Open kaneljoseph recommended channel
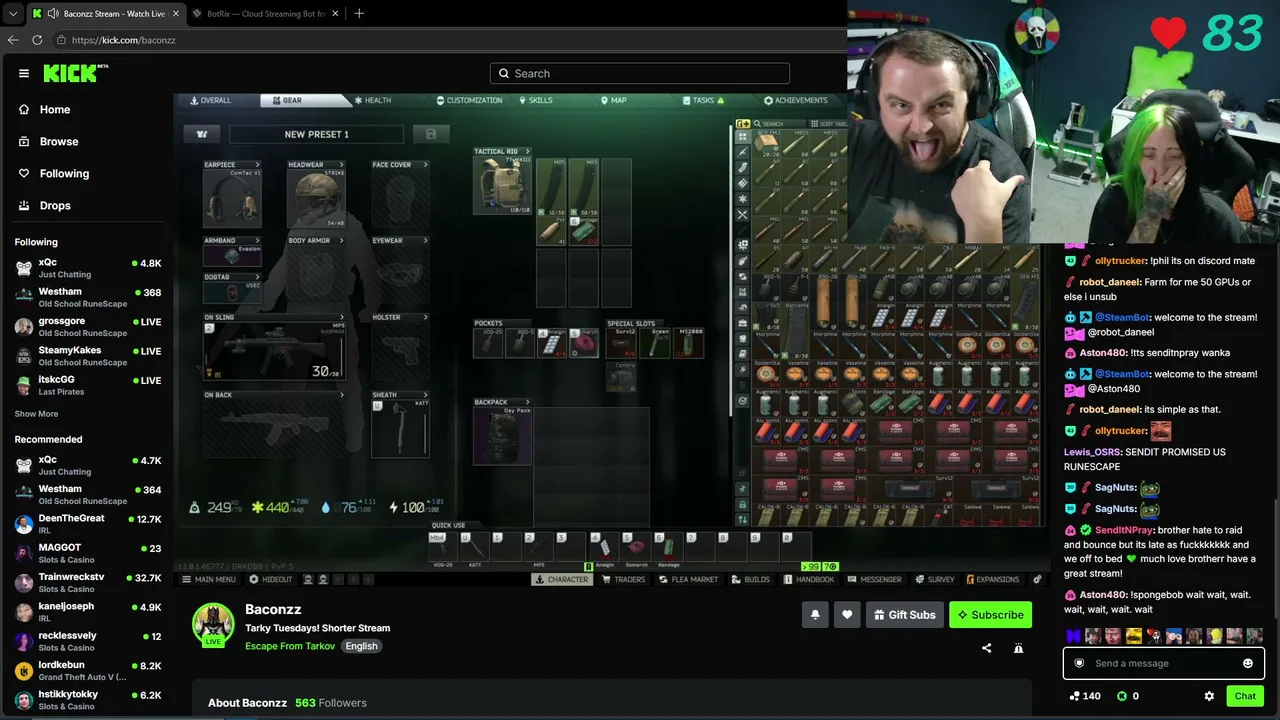 point(88,612)
